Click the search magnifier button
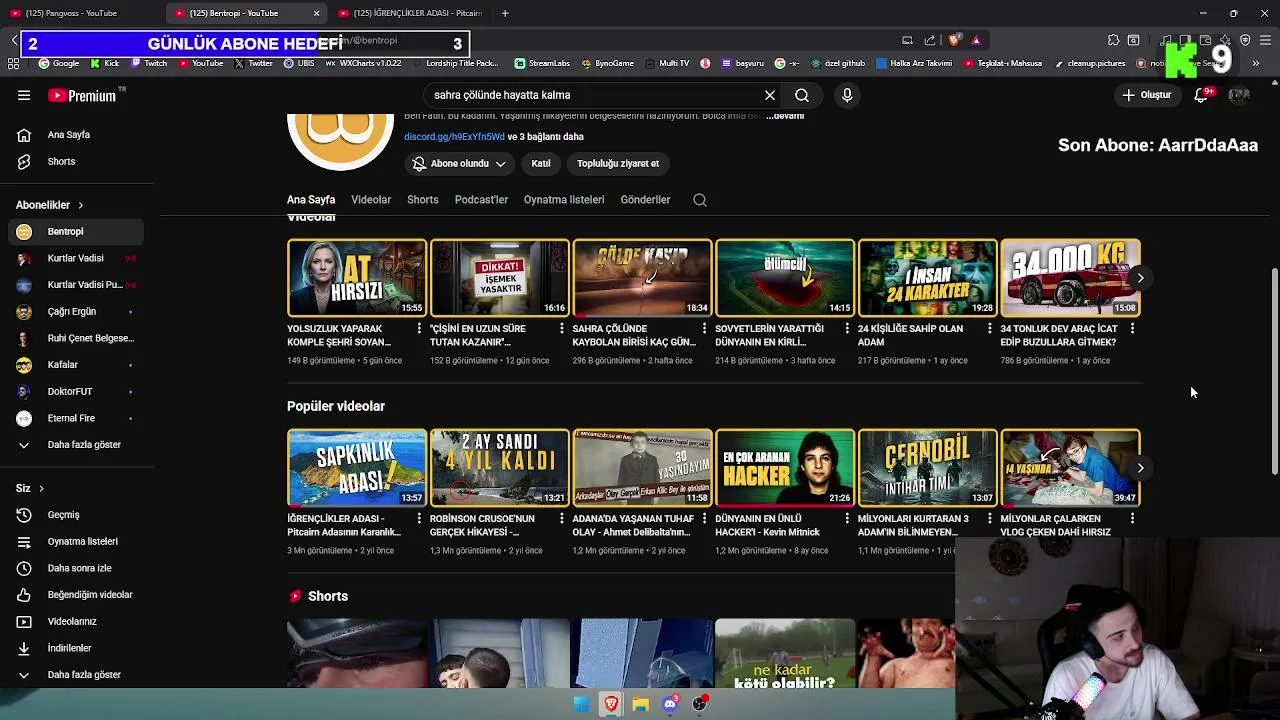This screenshot has width=1280, height=720. point(802,95)
